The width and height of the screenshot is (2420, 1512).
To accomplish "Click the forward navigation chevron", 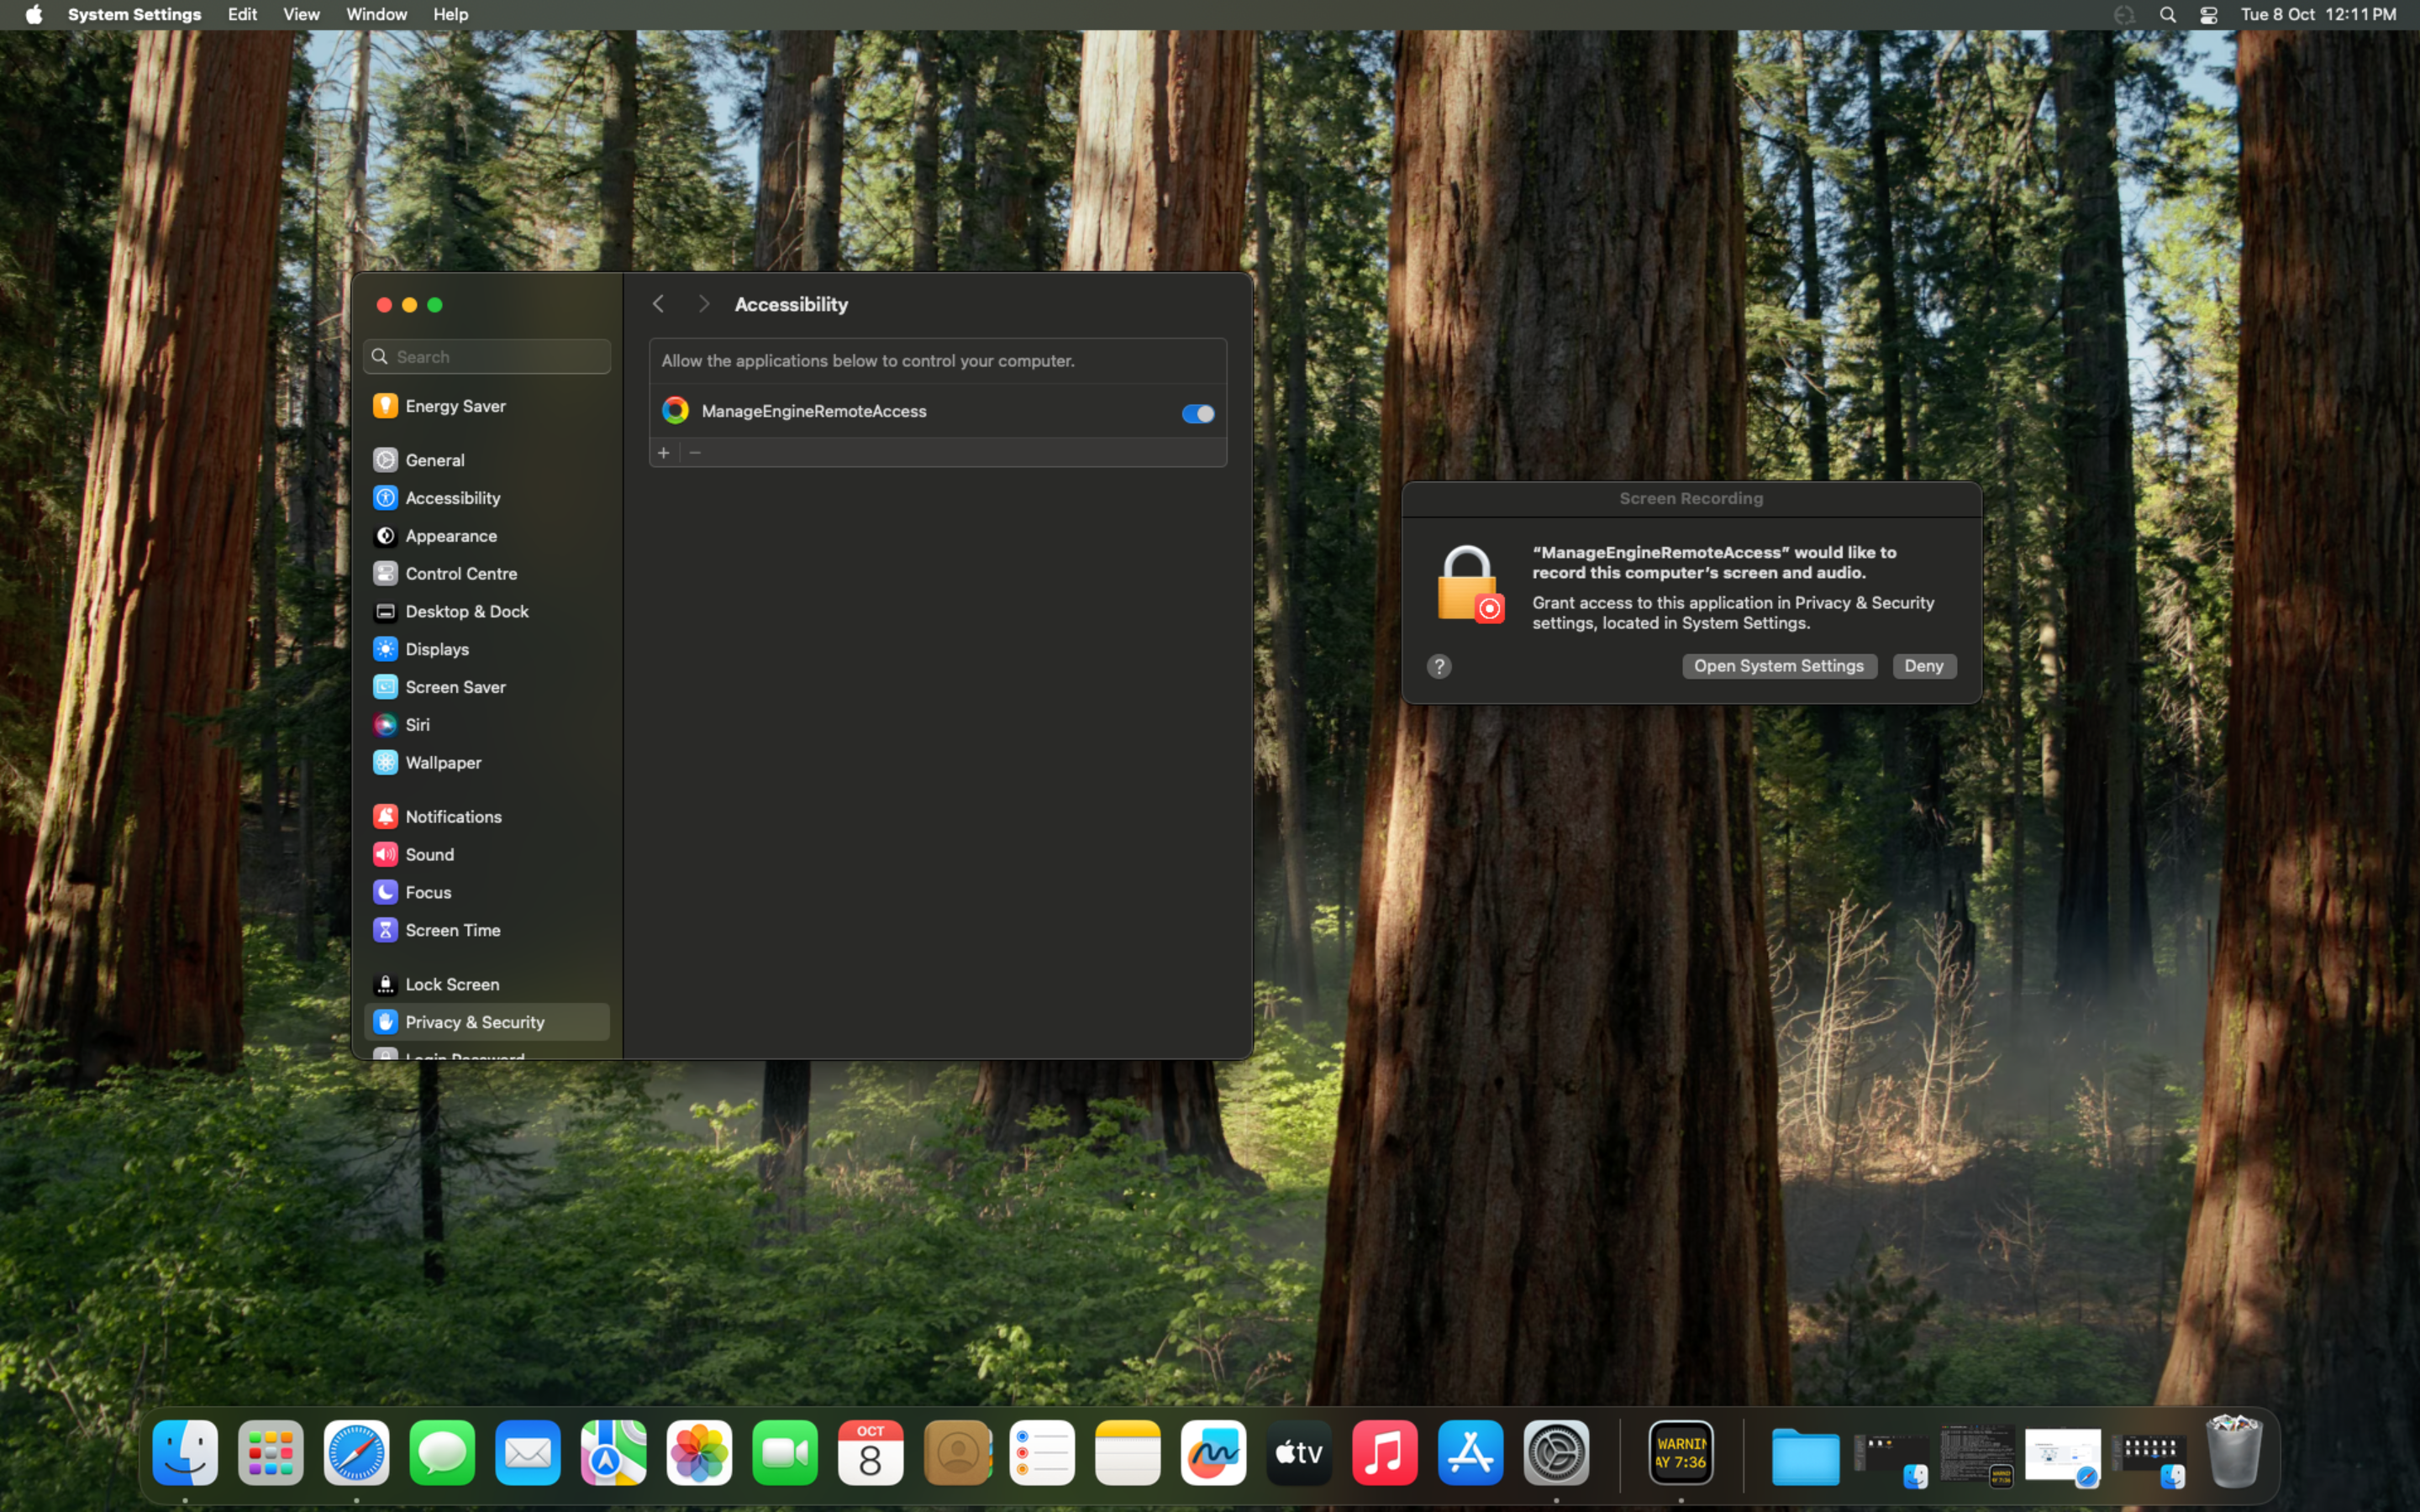I will tap(703, 303).
